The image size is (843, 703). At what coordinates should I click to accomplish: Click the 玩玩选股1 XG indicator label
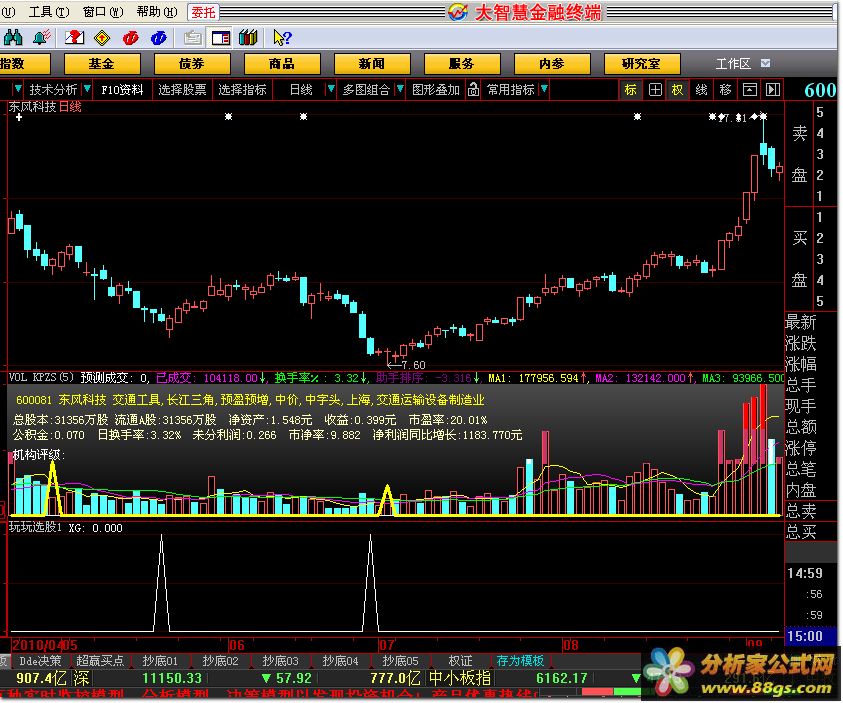click(x=66, y=528)
